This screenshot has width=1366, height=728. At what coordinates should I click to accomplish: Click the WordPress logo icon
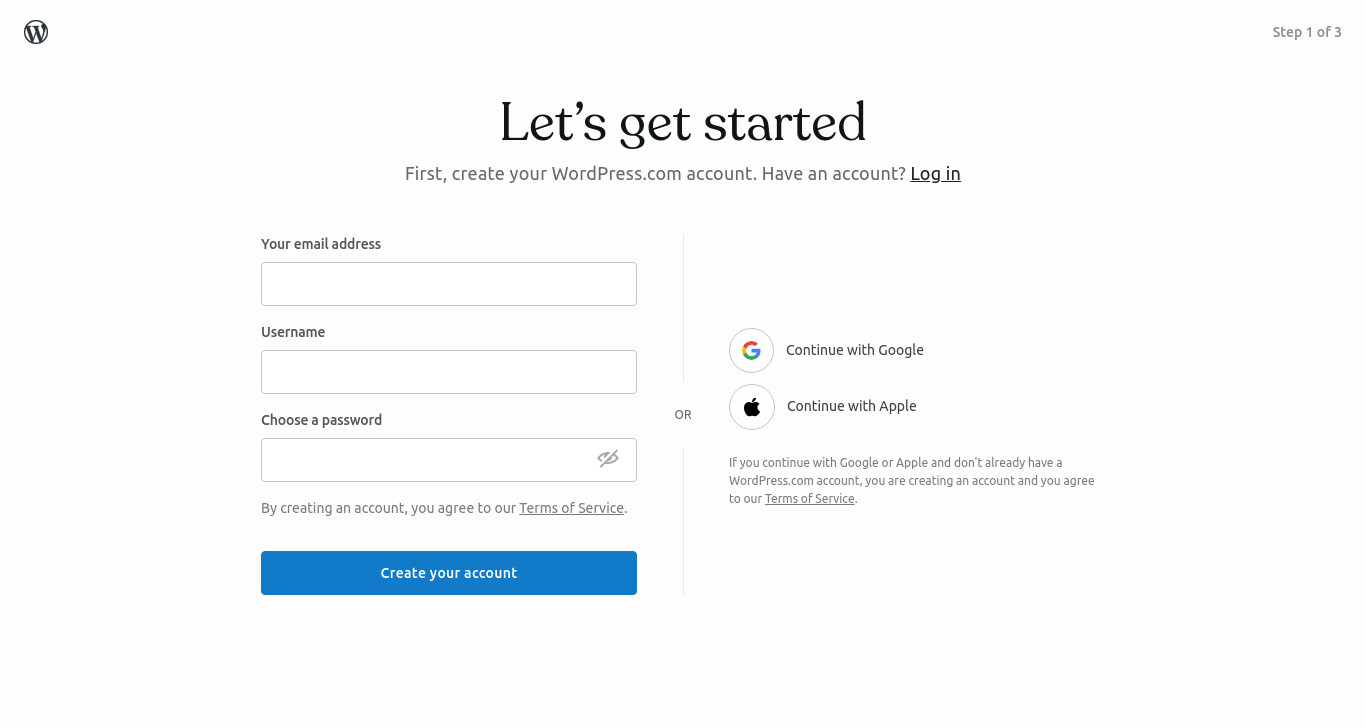(x=36, y=32)
